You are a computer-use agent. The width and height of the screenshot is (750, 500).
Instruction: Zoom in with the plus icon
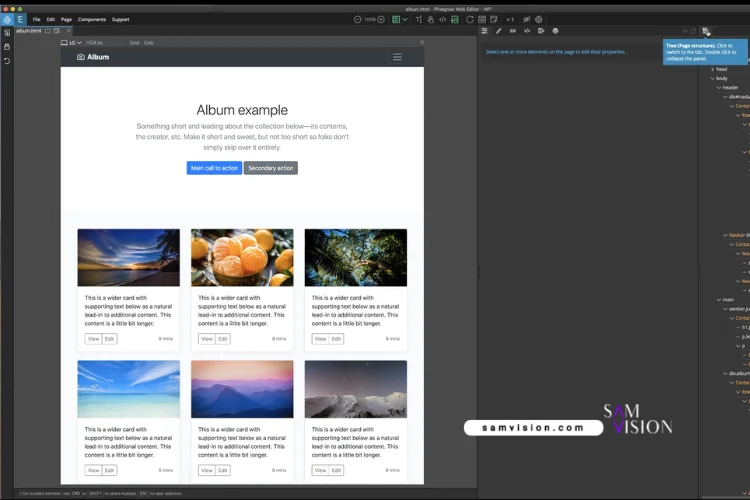[x=381, y=20]
